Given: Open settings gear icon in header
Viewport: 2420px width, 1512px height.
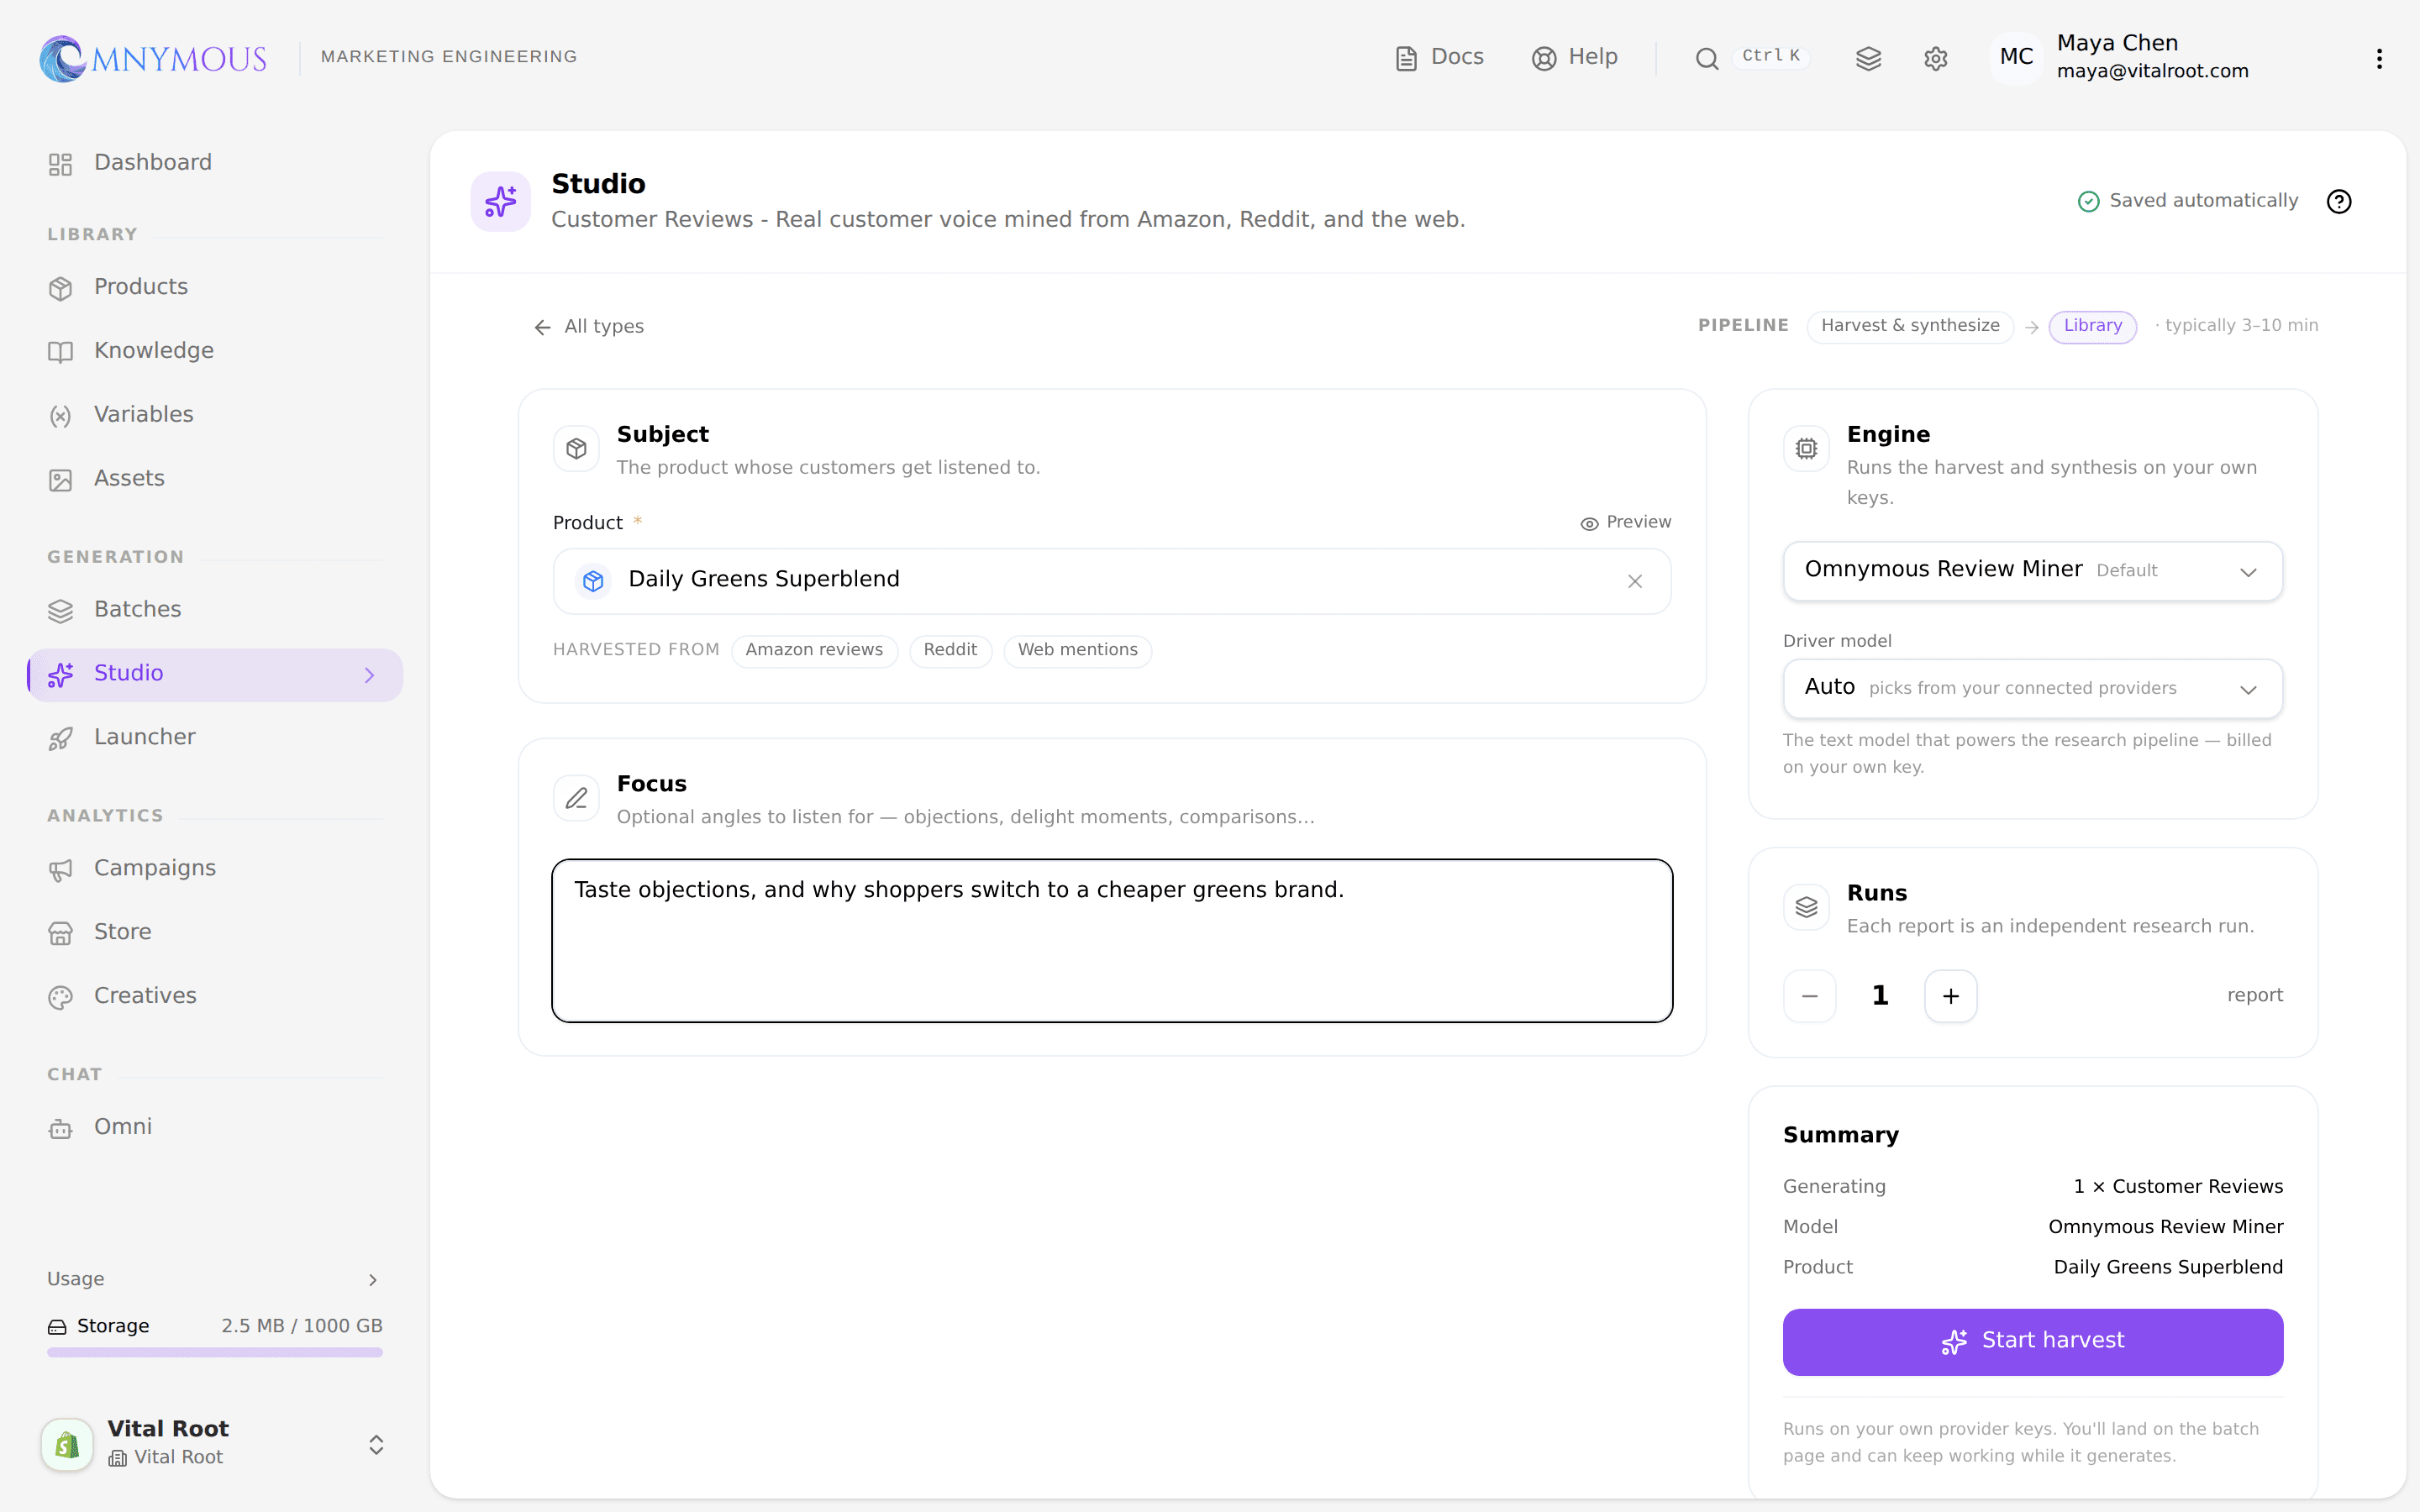Looking at the screenshot, I should click(x=1935, y=58).
